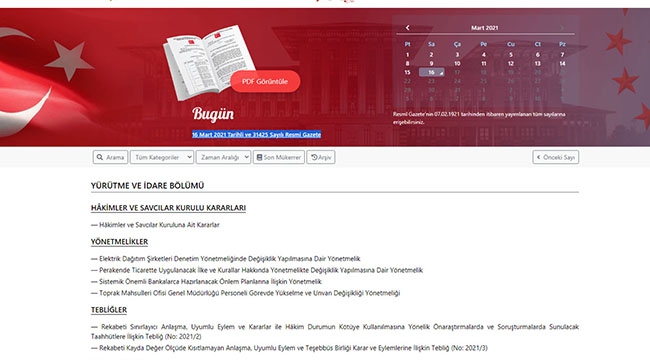This screenshot has height=360, width=650.
Task: Click the Bugün title text
Action: [x=213, y=114]
